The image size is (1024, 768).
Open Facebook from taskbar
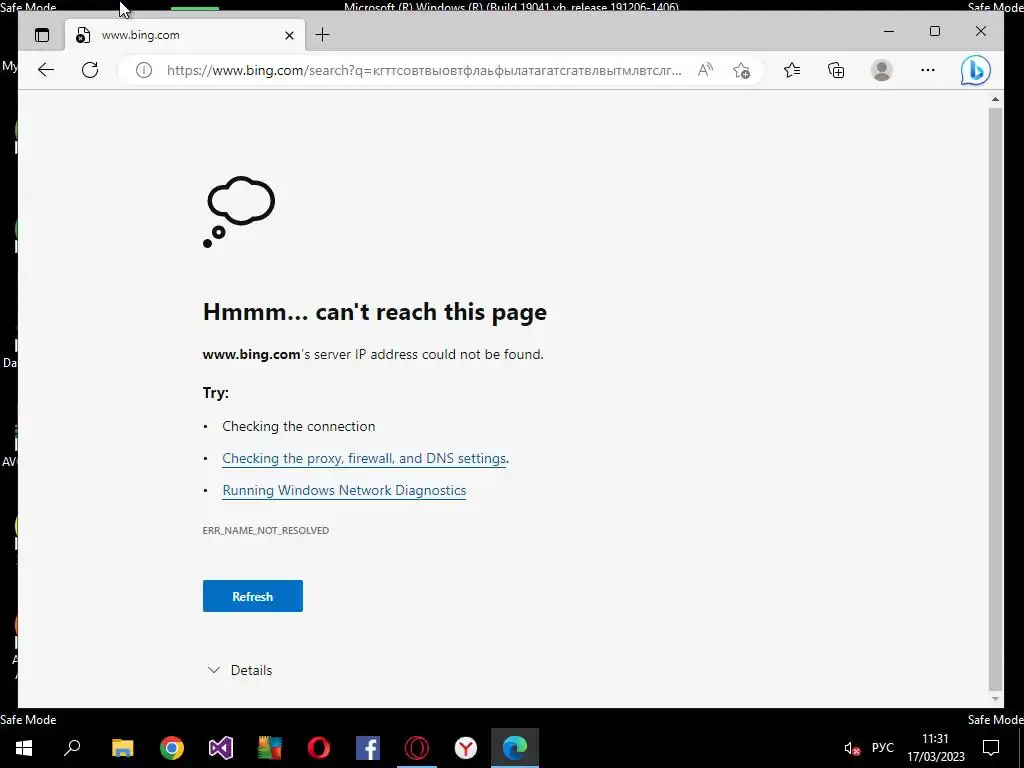pos(368,748)
